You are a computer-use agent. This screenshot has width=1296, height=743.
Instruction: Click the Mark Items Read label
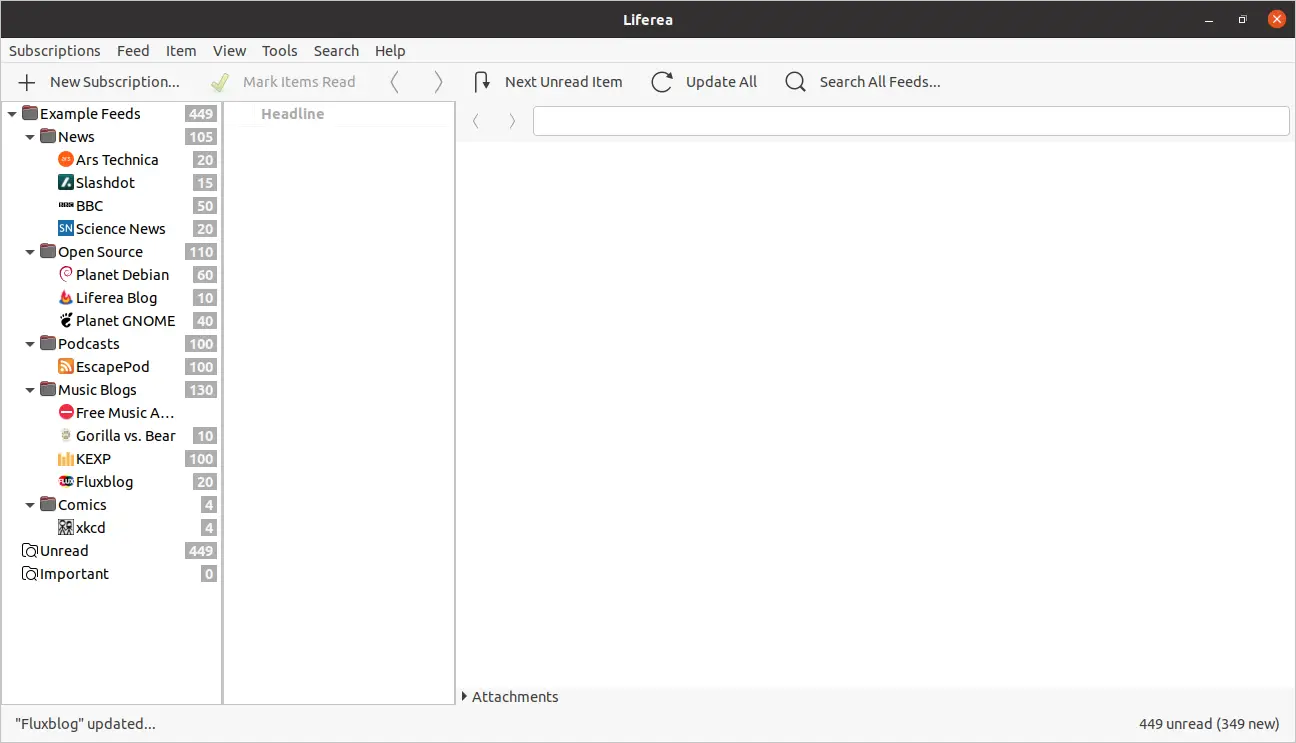[299, 82]
